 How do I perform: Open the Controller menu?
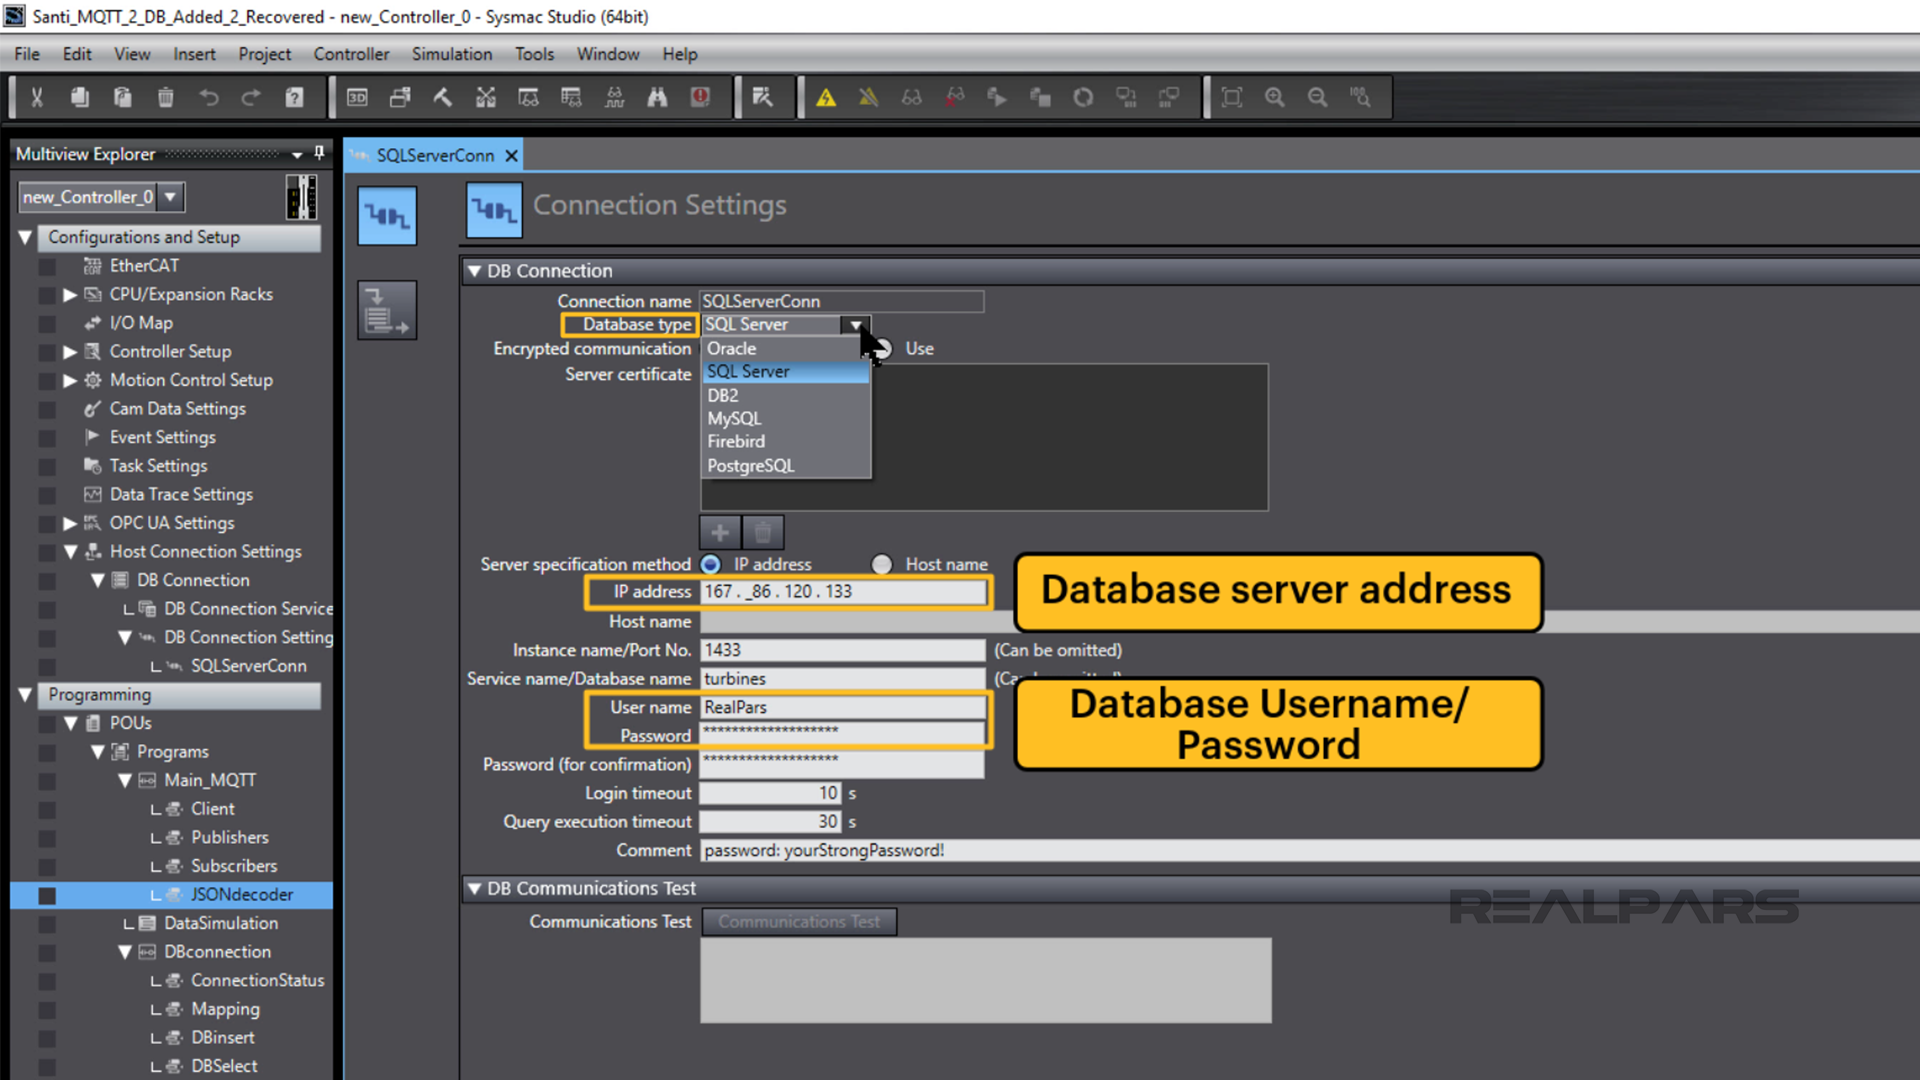pos(351,54)
